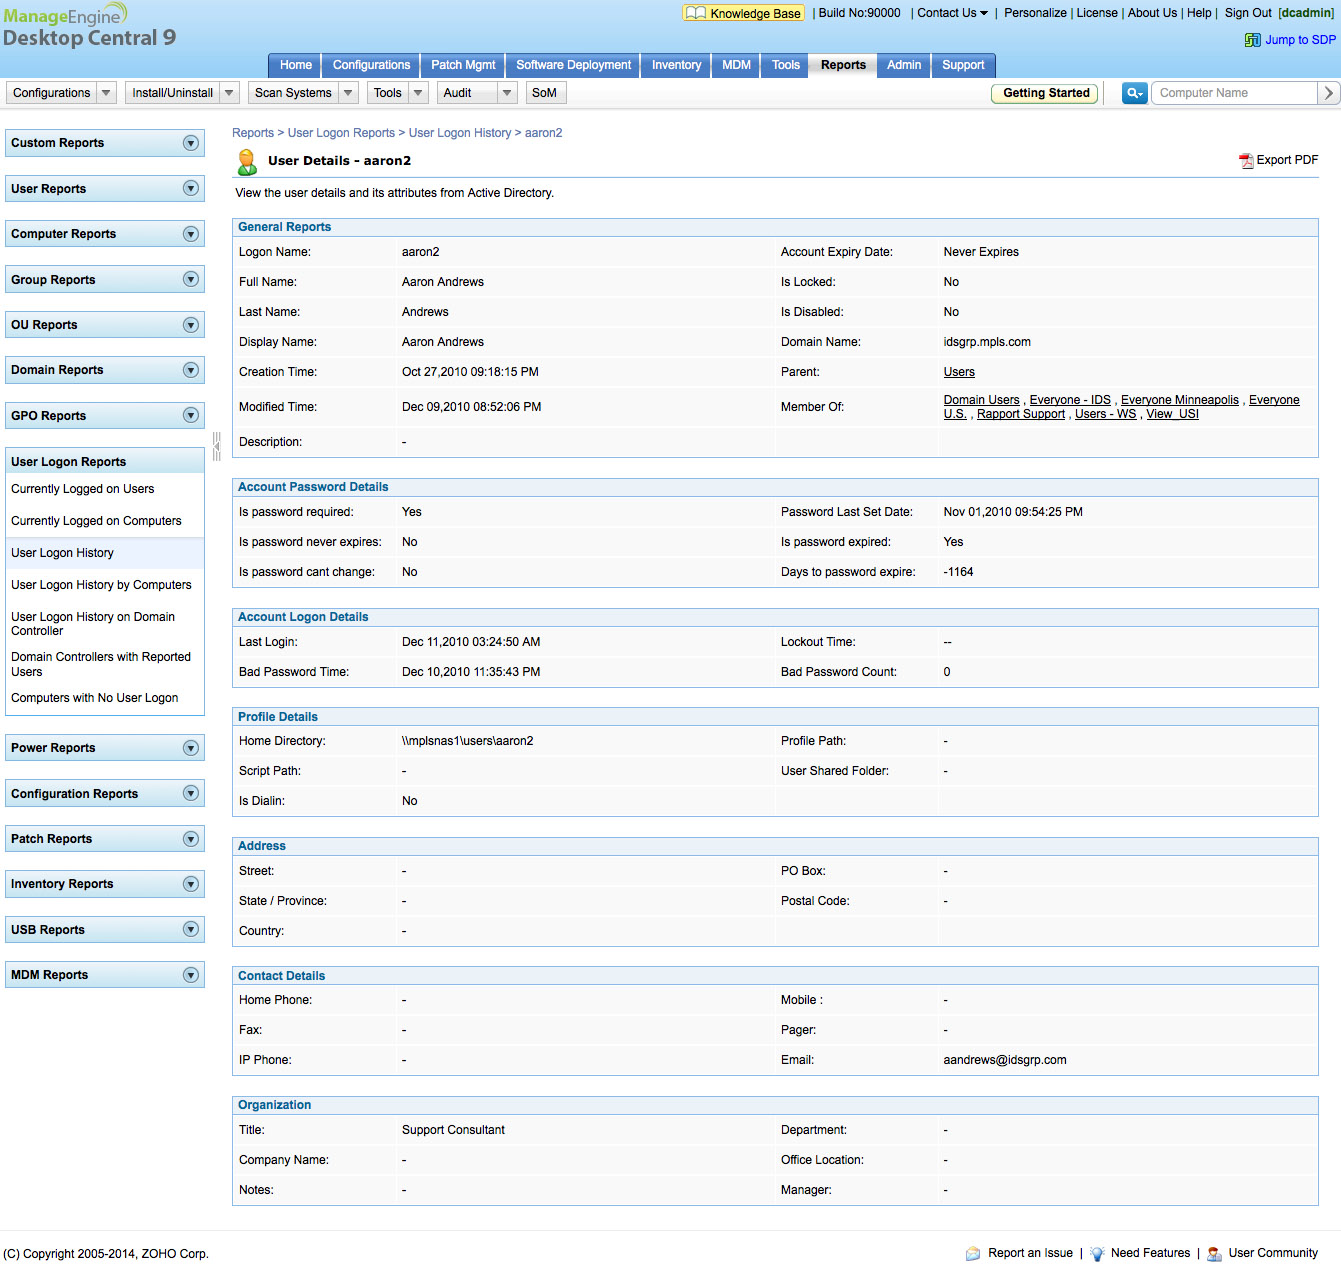
Task: Select Currently Logged on Users report
Action: click(x=83, y=489)
